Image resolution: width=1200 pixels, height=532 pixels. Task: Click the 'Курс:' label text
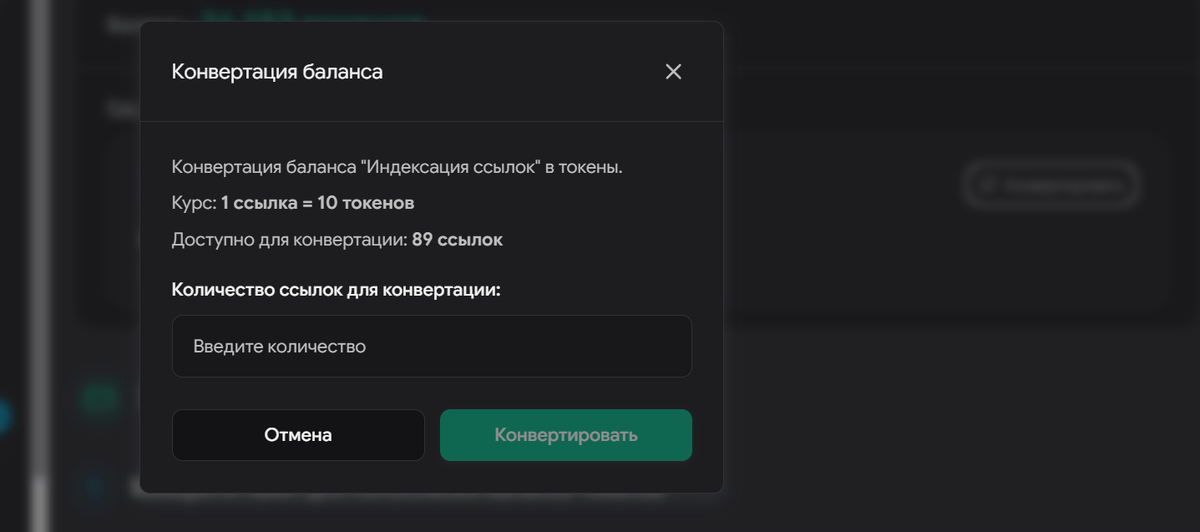pos(194,204)
